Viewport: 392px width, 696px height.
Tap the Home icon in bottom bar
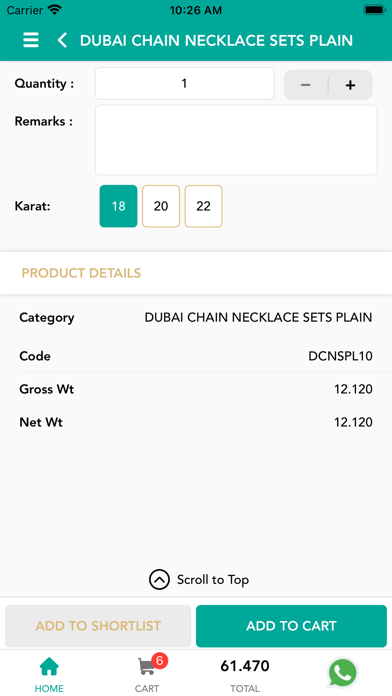49,667
